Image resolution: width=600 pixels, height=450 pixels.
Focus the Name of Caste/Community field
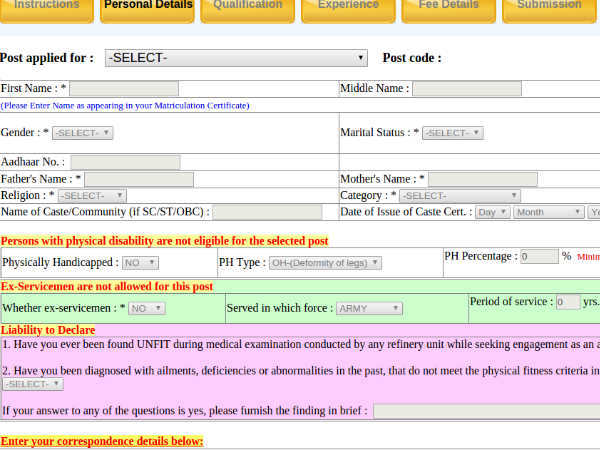pos(267,212)
